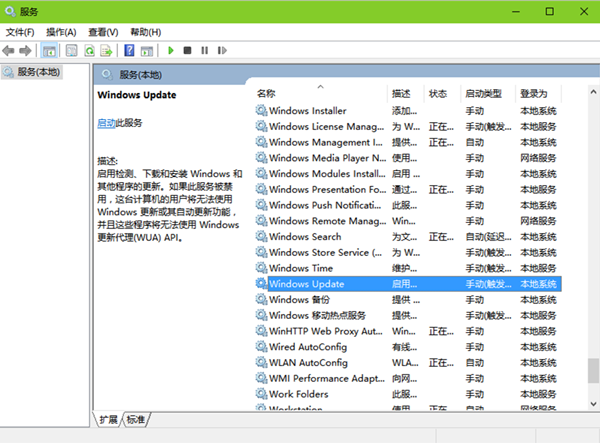Select the Windows Installer service name
This screenshot has width=600, height=443.
(308, 111)
